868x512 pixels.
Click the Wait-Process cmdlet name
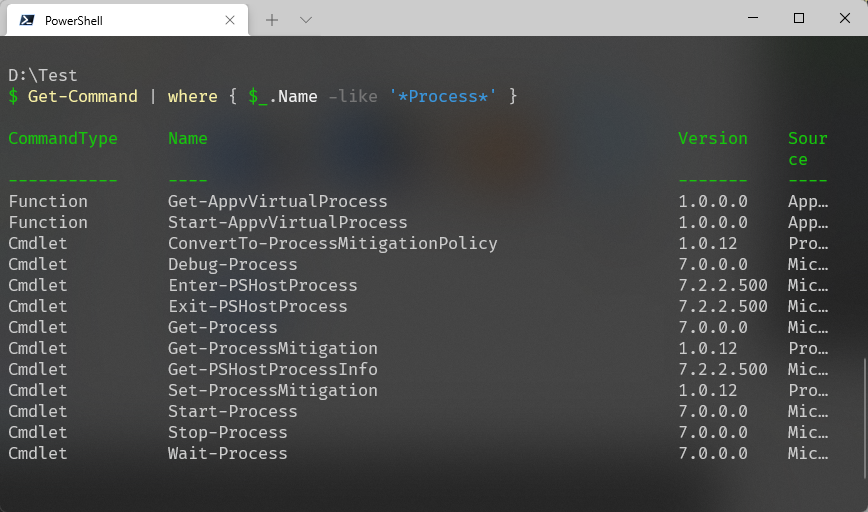(x=228, y=453)
